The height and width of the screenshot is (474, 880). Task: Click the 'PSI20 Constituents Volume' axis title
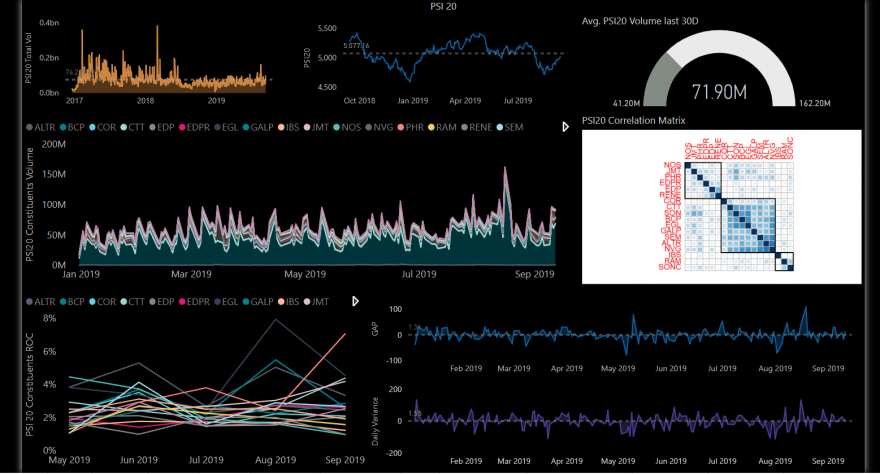[x=30, y=205]
